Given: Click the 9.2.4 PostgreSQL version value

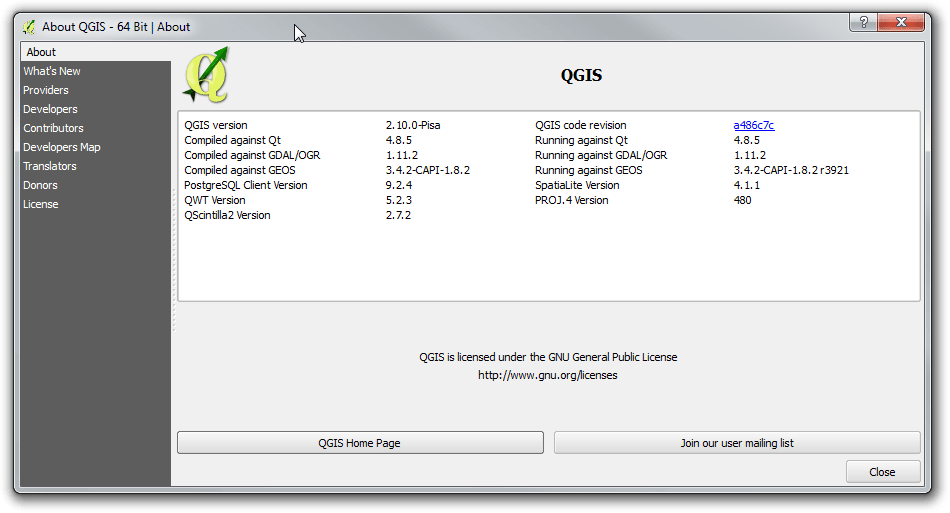Looking at the screenshot, I should click(x=399, y=185).
